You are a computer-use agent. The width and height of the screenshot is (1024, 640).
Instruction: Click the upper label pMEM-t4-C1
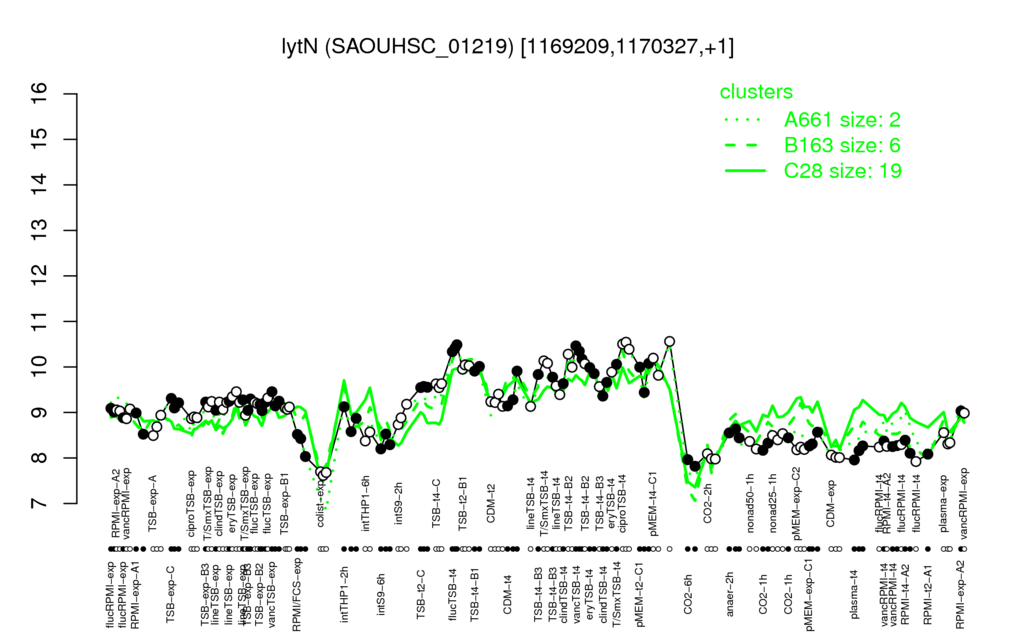[654, 505]
